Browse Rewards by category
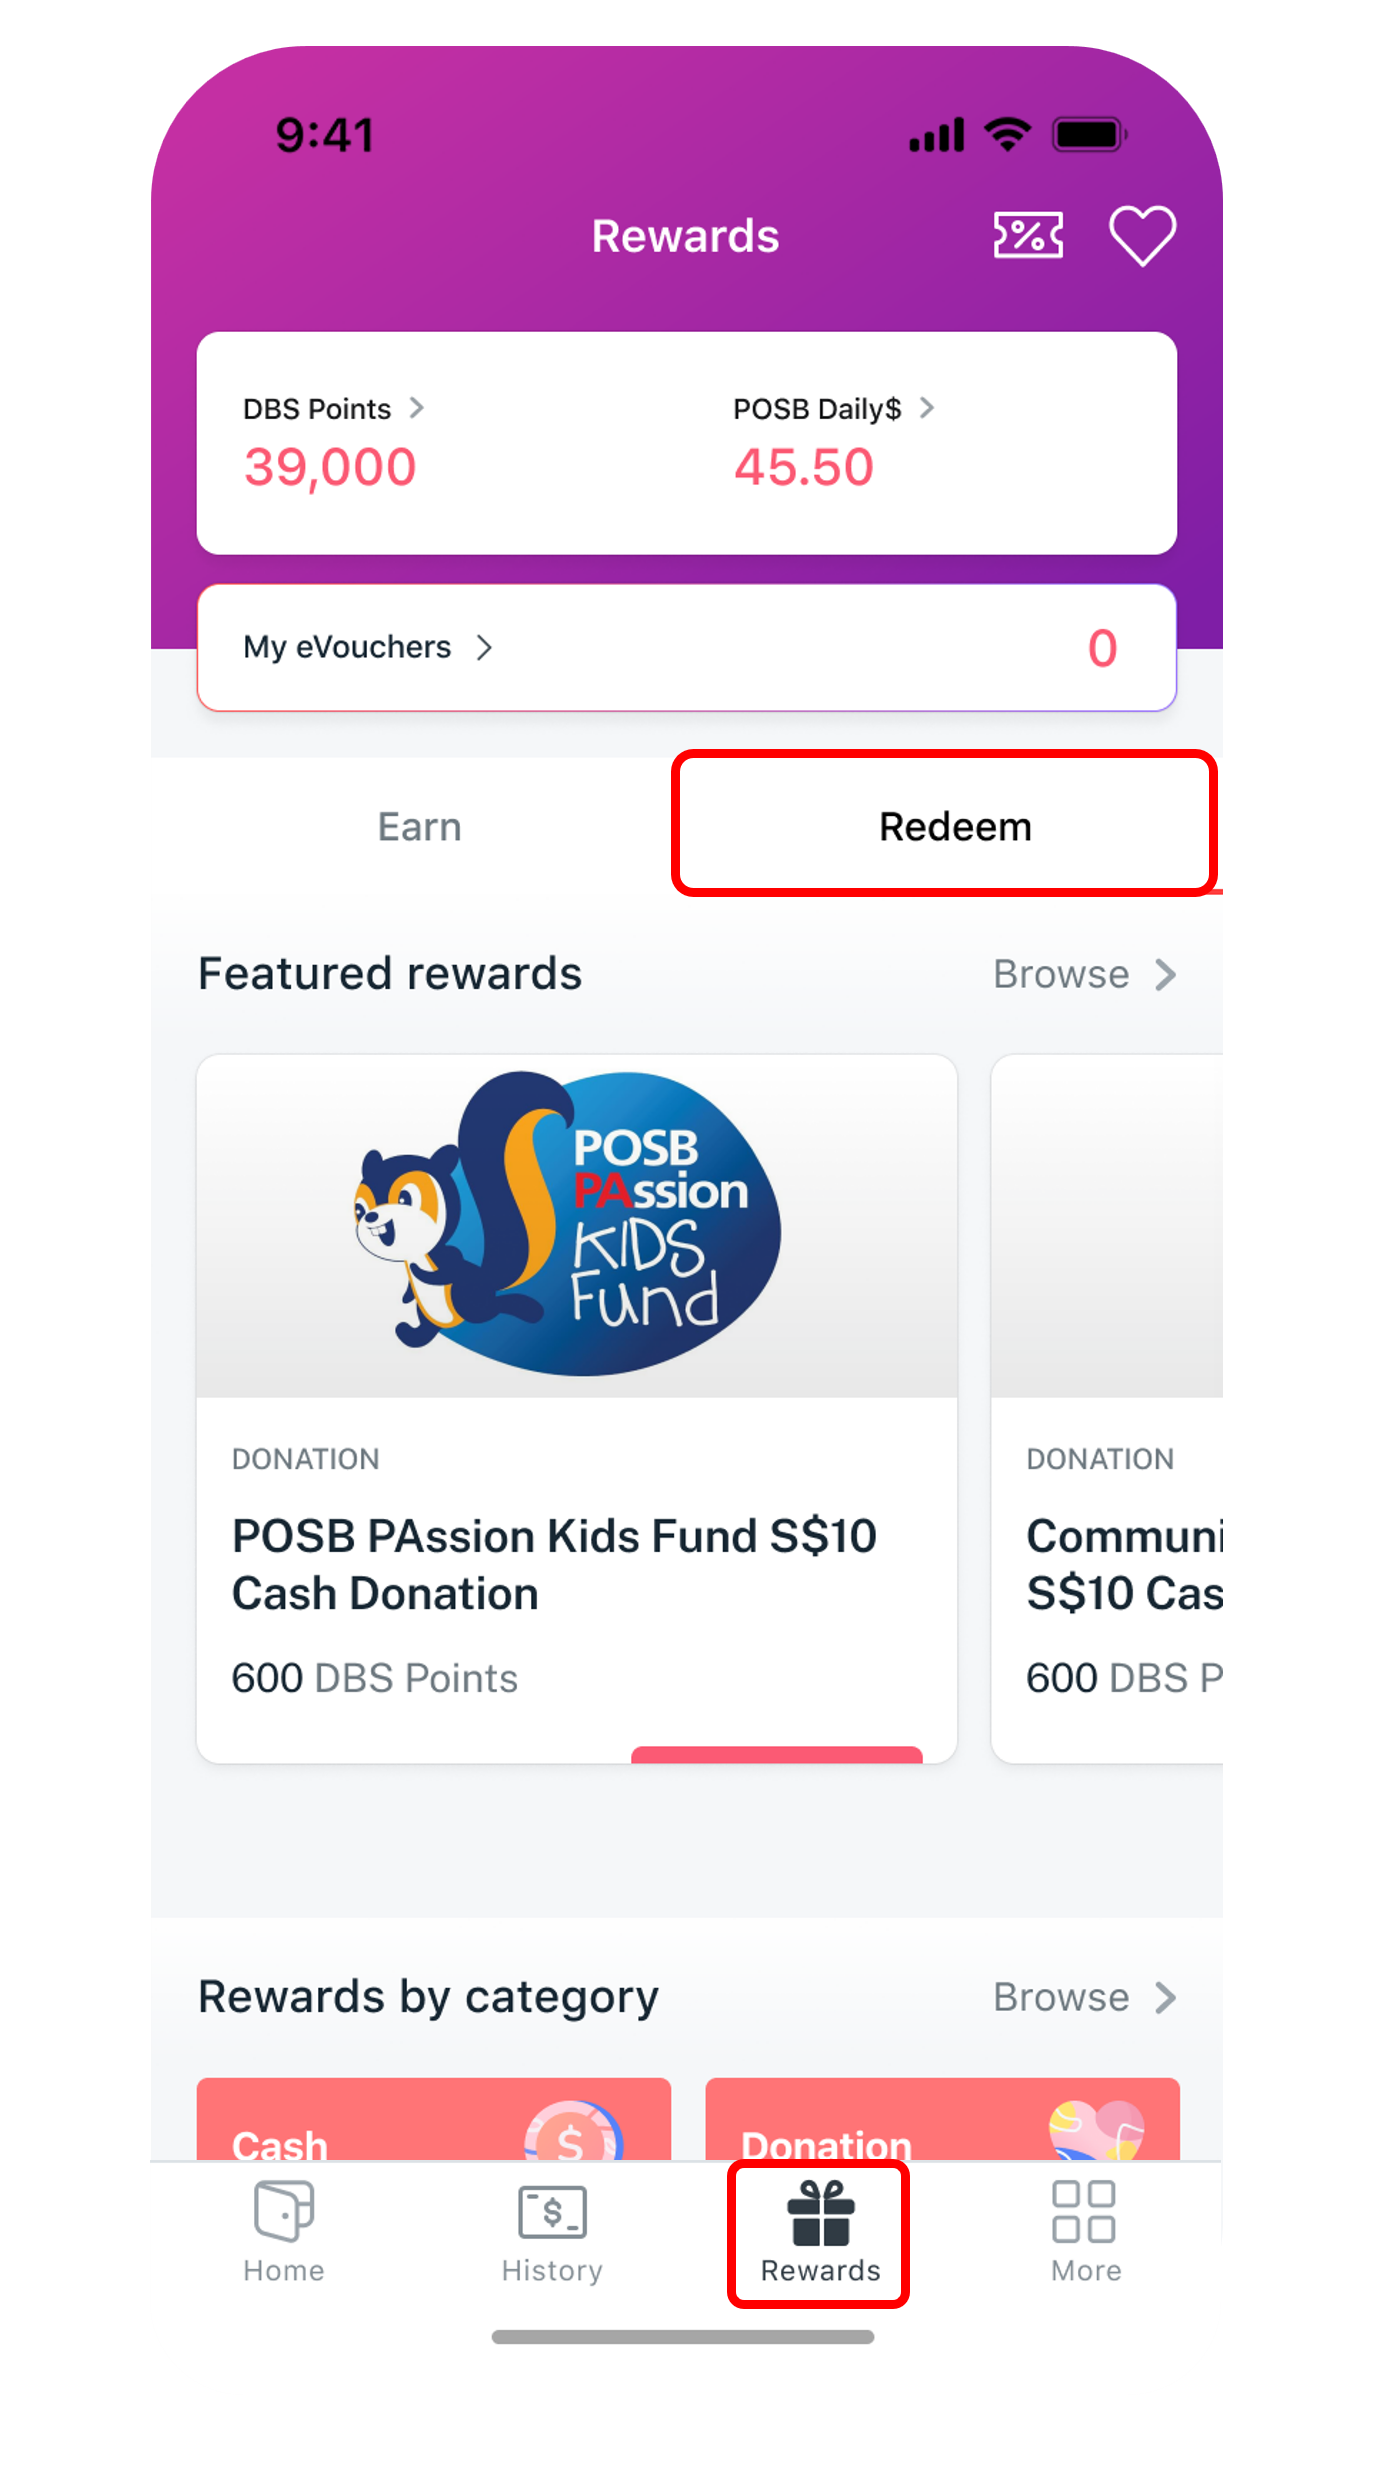The image size is (1374, 2475). pyautogui.click(x=1084, y=1997)
